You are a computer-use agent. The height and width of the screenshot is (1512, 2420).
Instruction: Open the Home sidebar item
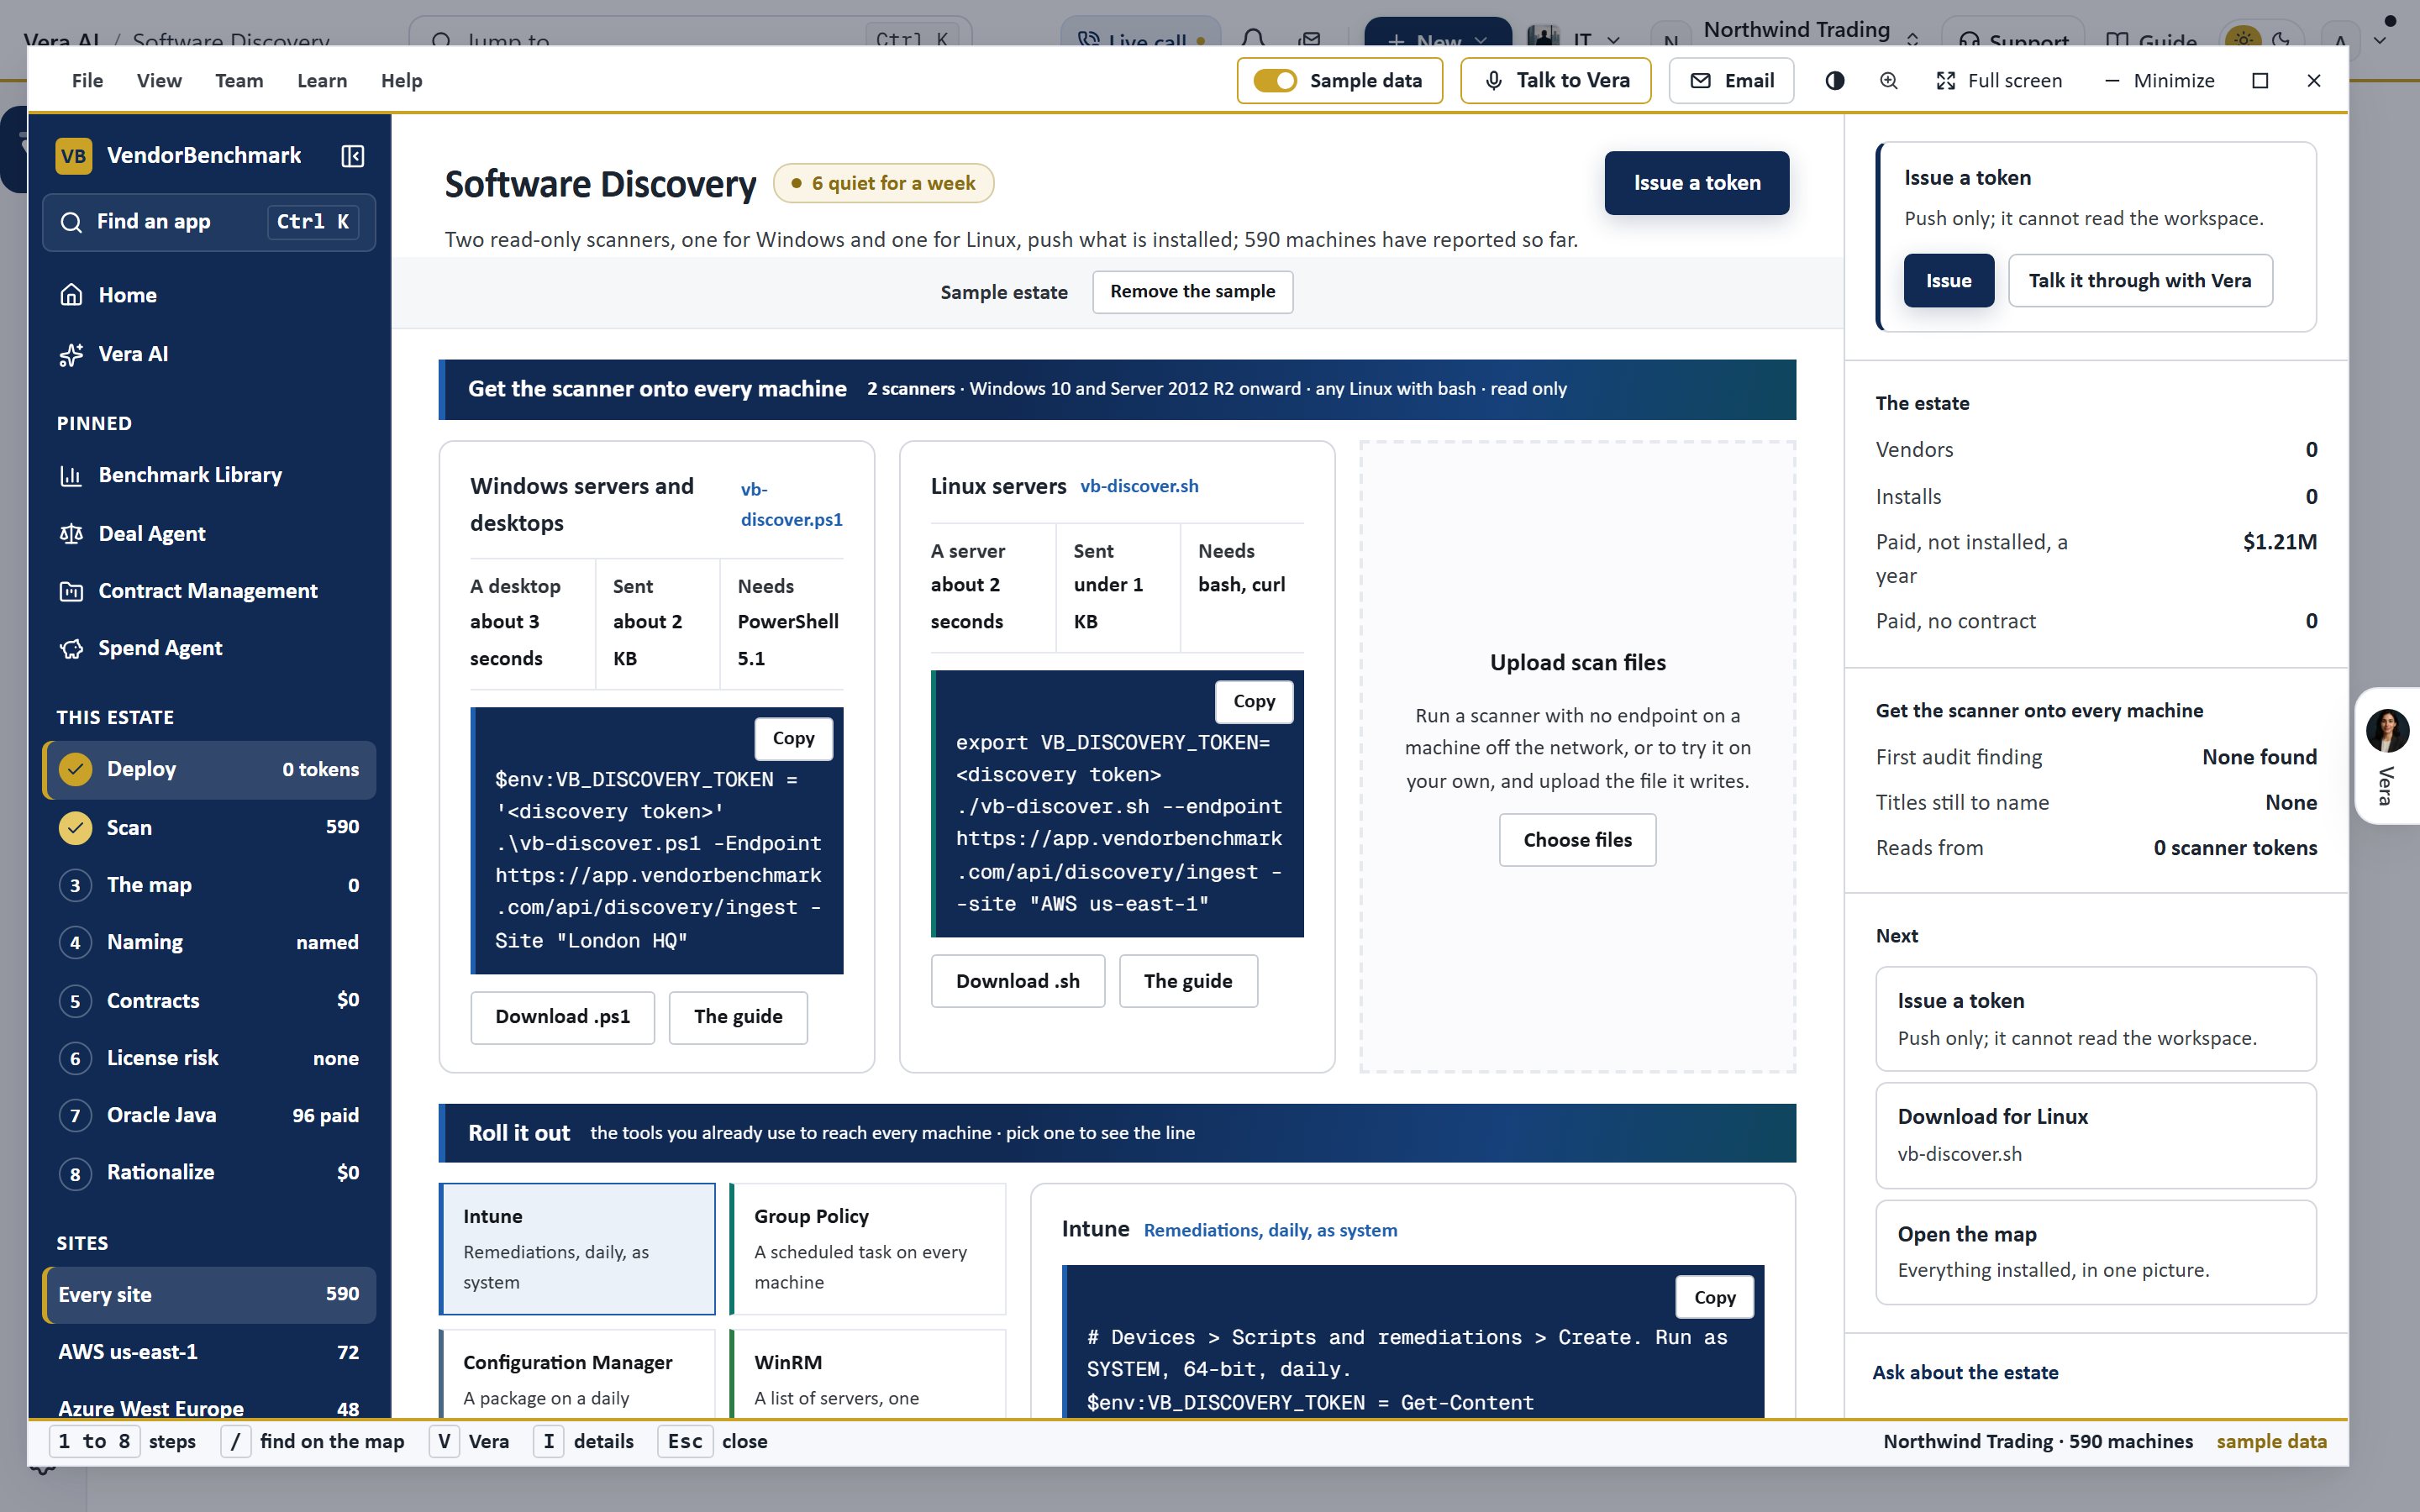[x=209, y=295]
